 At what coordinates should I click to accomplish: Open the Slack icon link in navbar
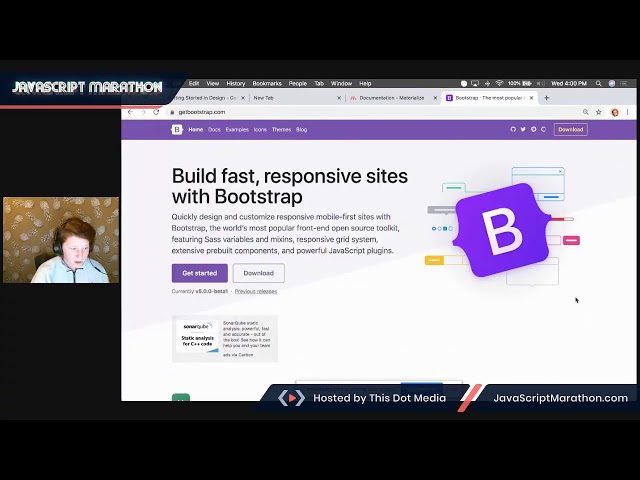click(533, 129)
